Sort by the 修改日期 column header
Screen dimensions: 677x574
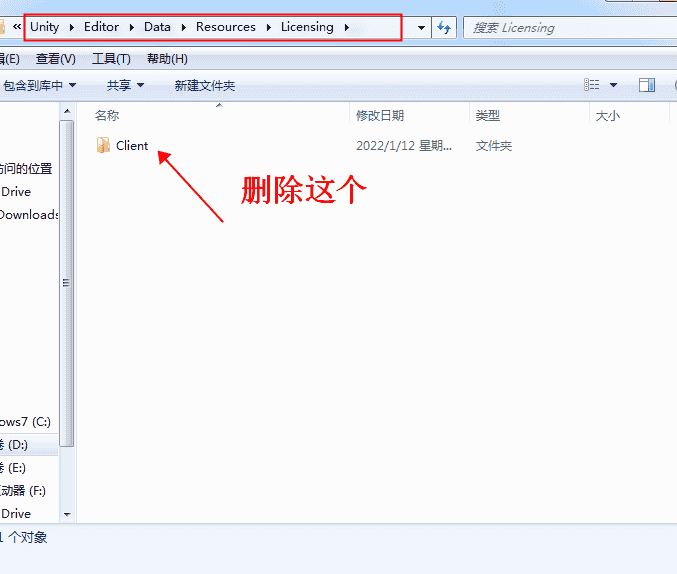(x=380, y=115)
